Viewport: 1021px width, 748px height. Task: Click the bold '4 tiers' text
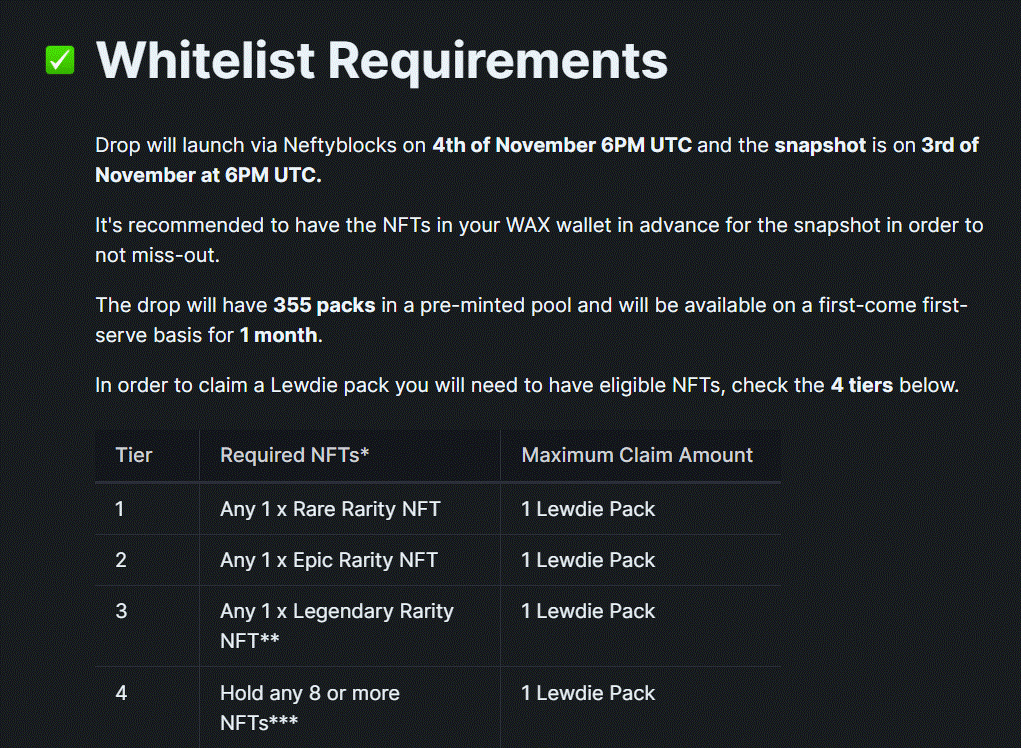[x=861, y=385]
